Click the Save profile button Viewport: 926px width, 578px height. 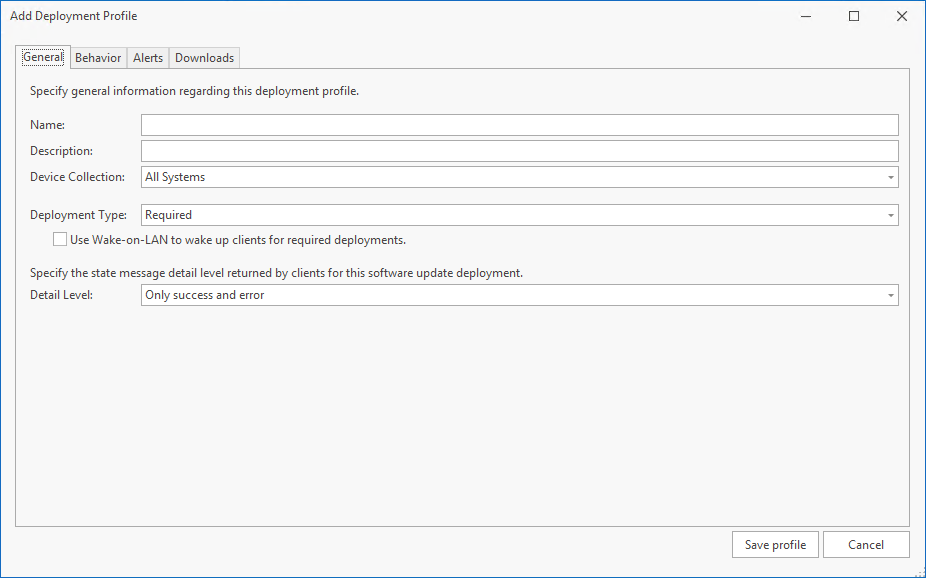click(x=775, y=545)
